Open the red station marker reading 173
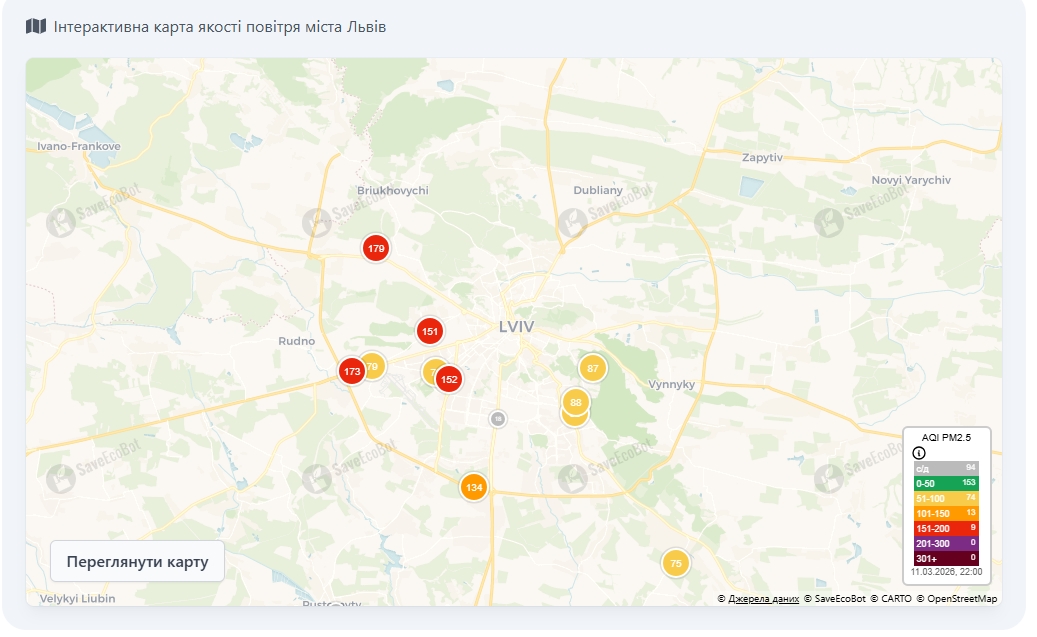The height and width of the screenshot is (637, 1037). (x=351, y=372)
